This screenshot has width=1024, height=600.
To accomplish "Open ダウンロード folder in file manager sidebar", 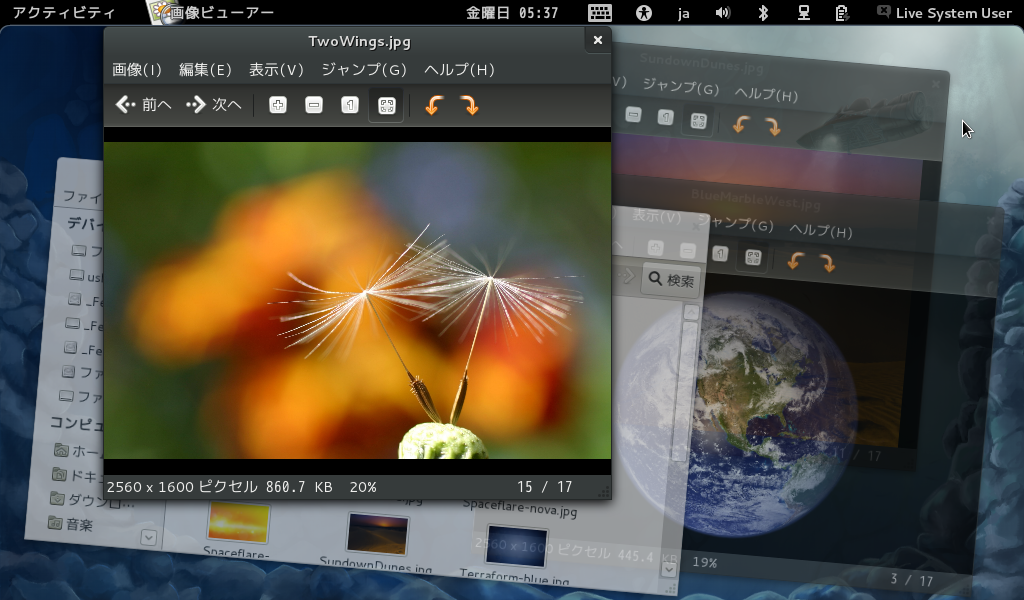I will point(92,500).
